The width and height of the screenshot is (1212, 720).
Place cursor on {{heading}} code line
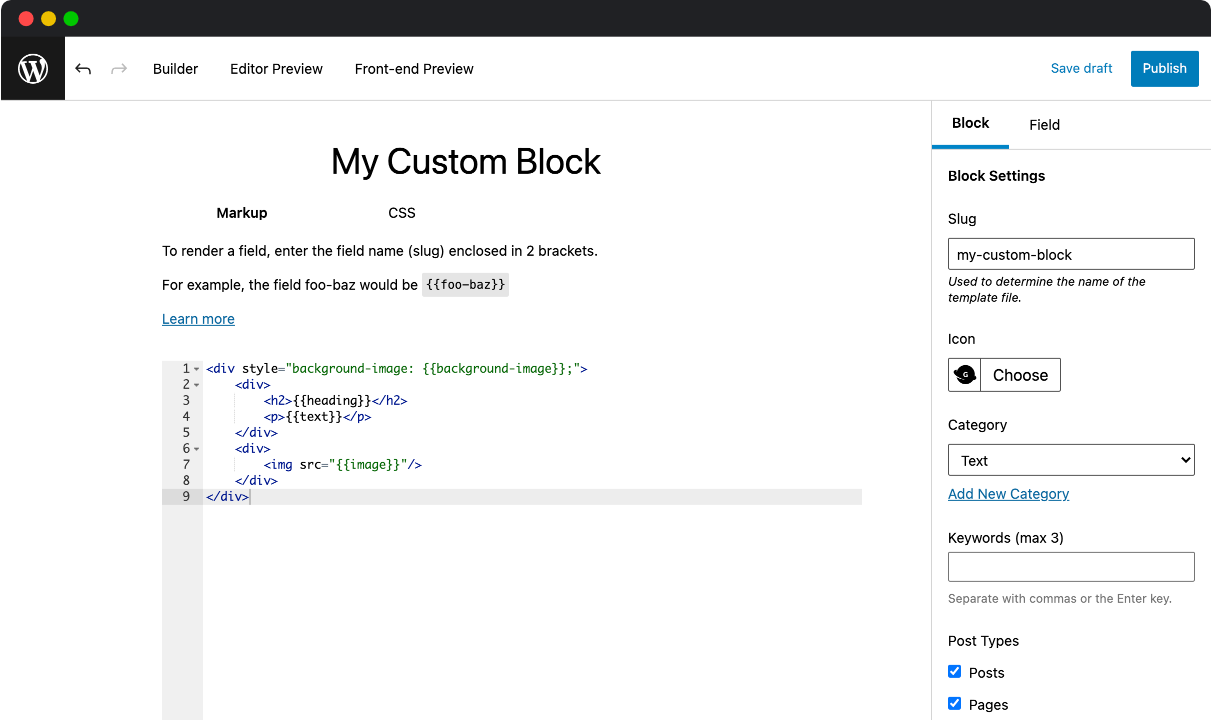[335, 400]
